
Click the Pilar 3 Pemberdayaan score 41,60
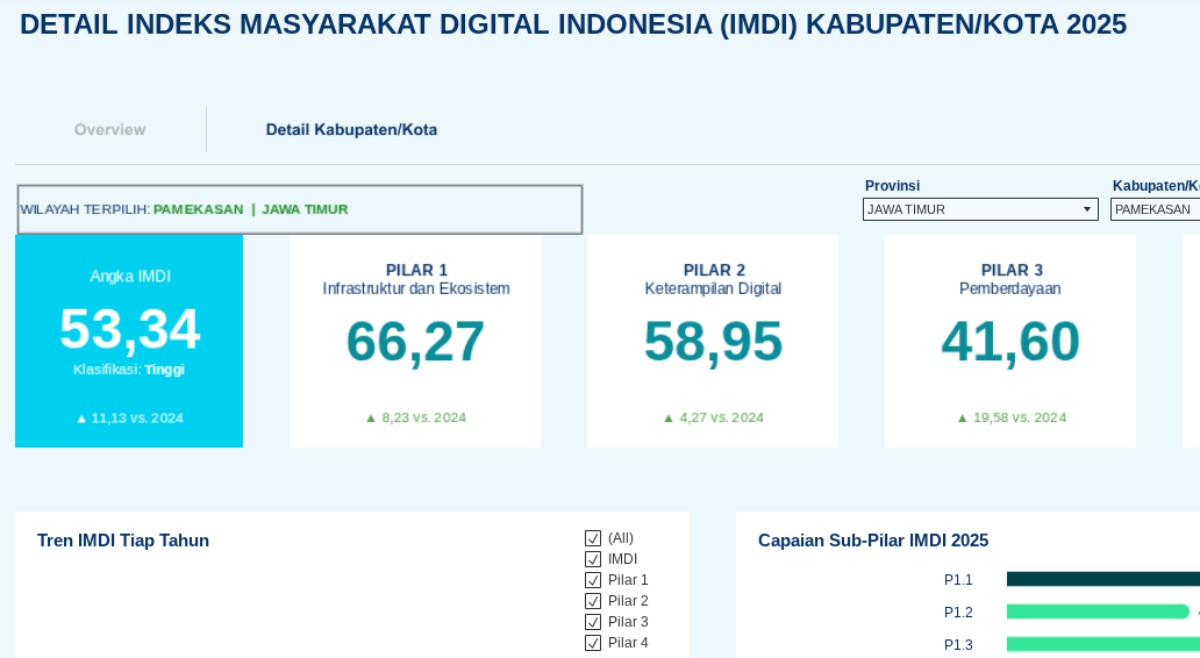[x=1010, y=342]
